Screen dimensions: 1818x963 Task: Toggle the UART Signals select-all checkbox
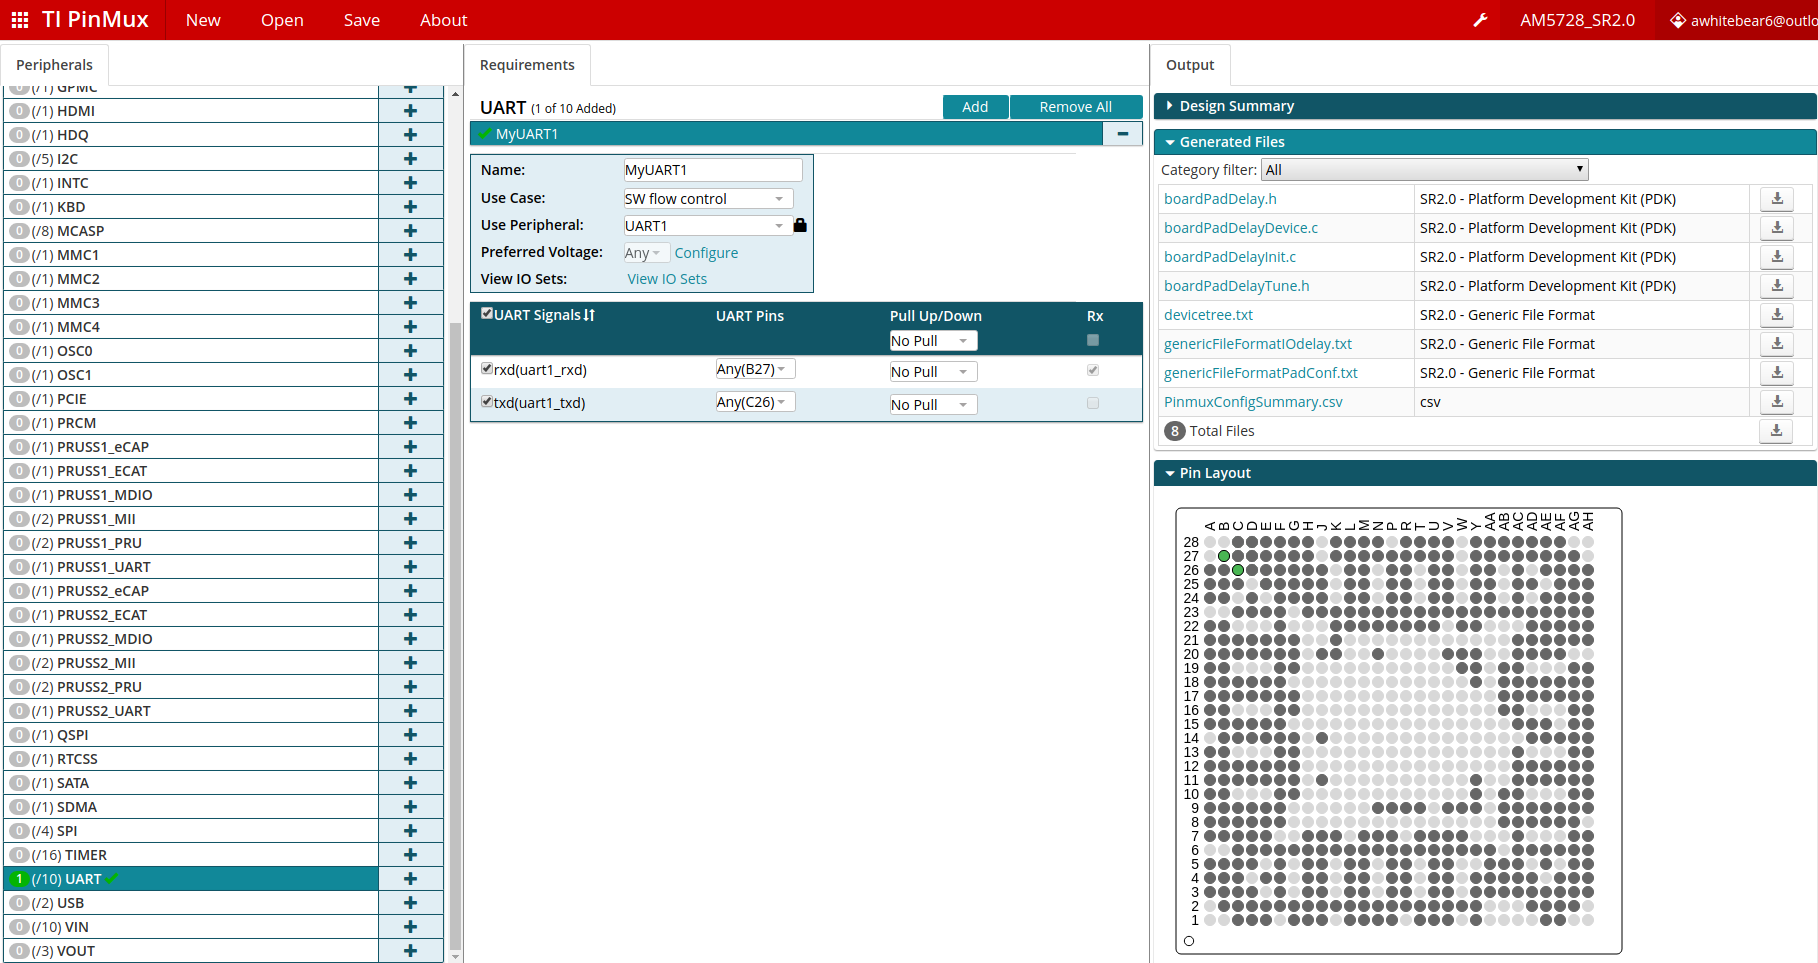(487, 313)
